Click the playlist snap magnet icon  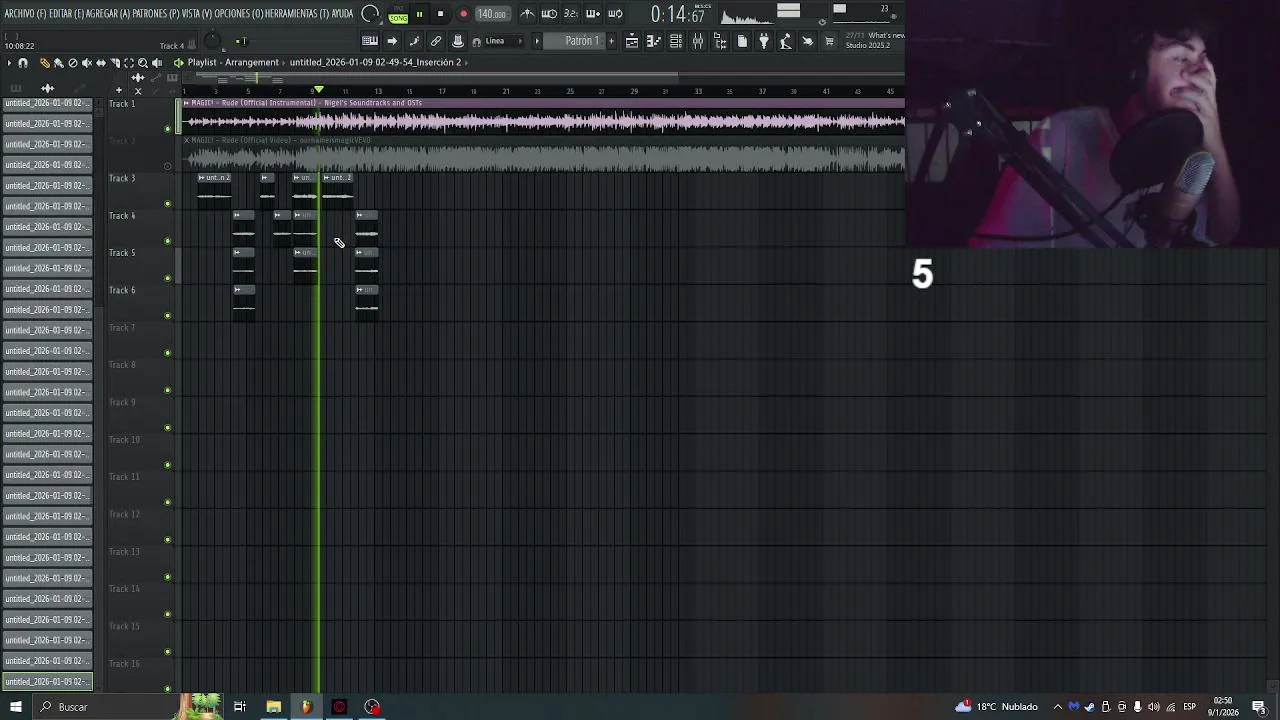(x=23, y=62)
